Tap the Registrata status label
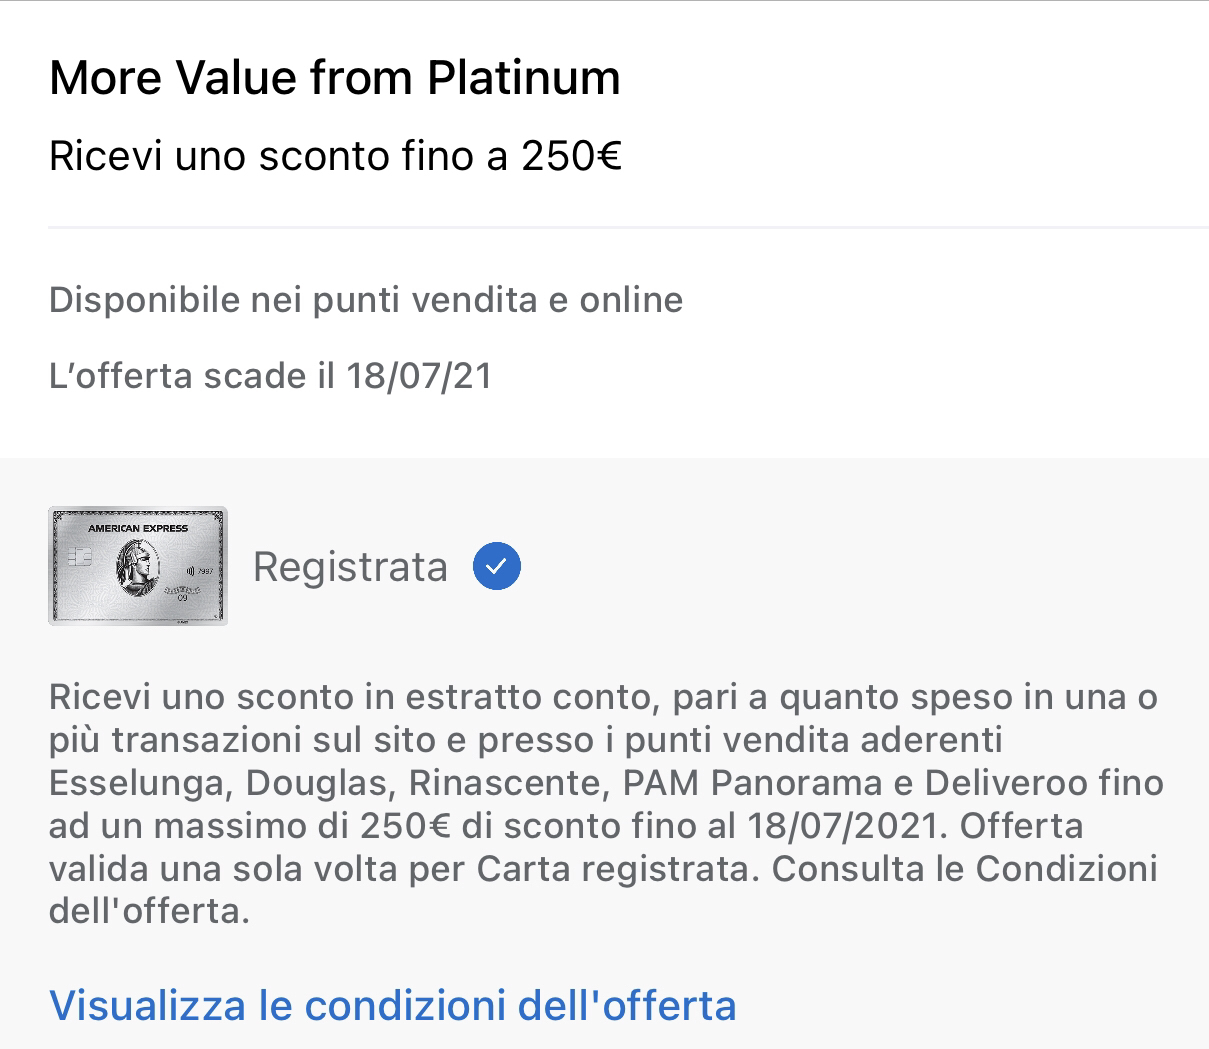 coord(350,567)
